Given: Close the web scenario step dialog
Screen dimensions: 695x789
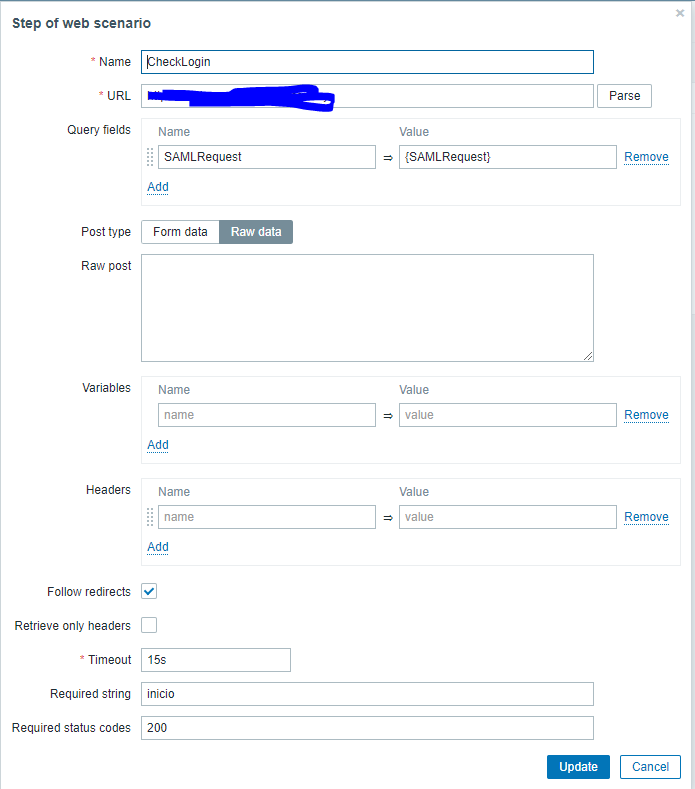Looking at the screenshot, I should click(x=680, y=14).
